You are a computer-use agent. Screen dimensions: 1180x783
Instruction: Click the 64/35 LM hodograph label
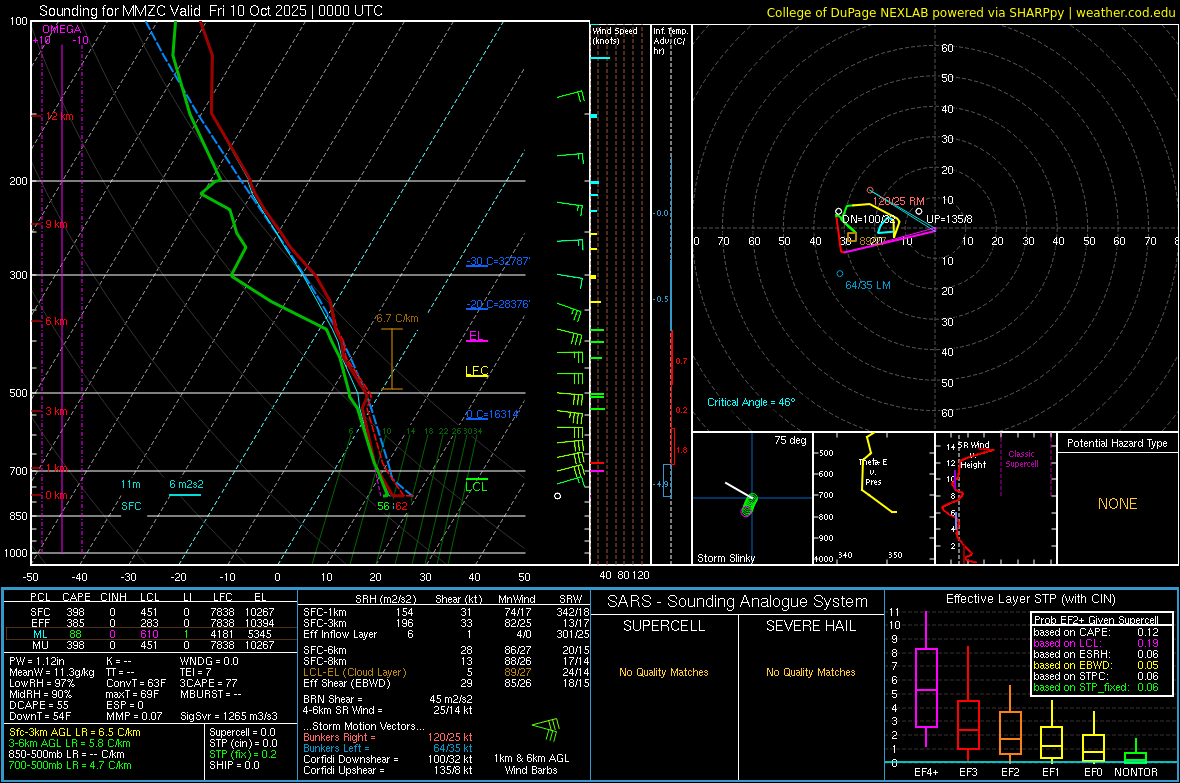(x=868, y=285)
